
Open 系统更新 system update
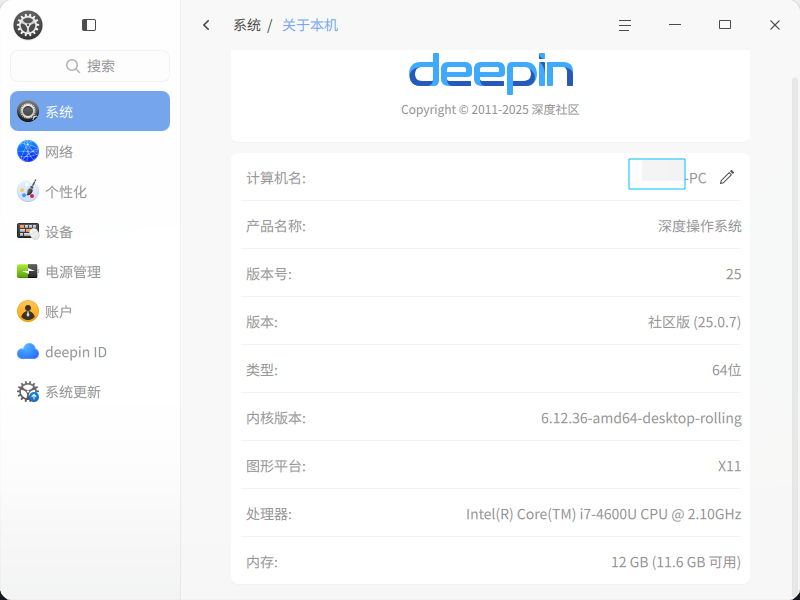pos(90,391)
